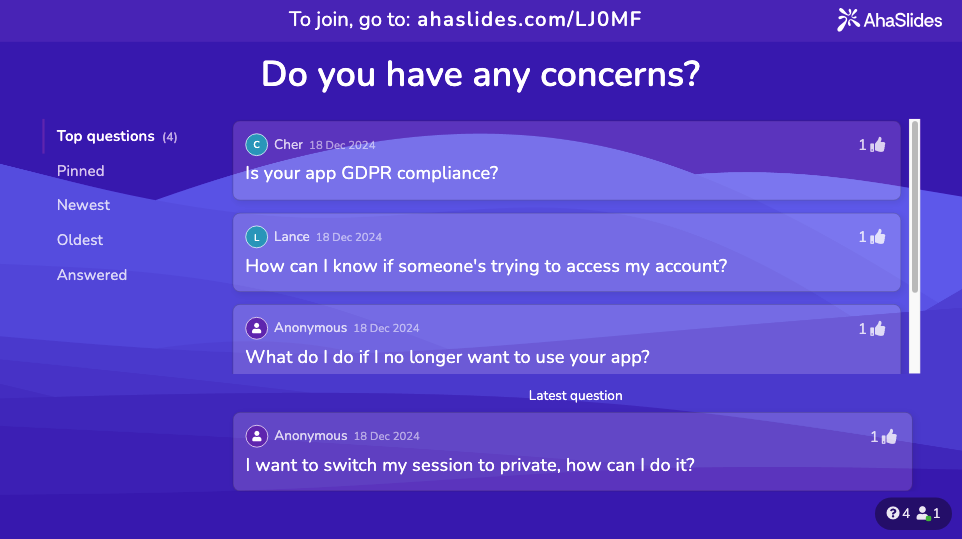Click the question count icon in bottom badge
The height and width of the screenshot is (539, 962).
893,513
